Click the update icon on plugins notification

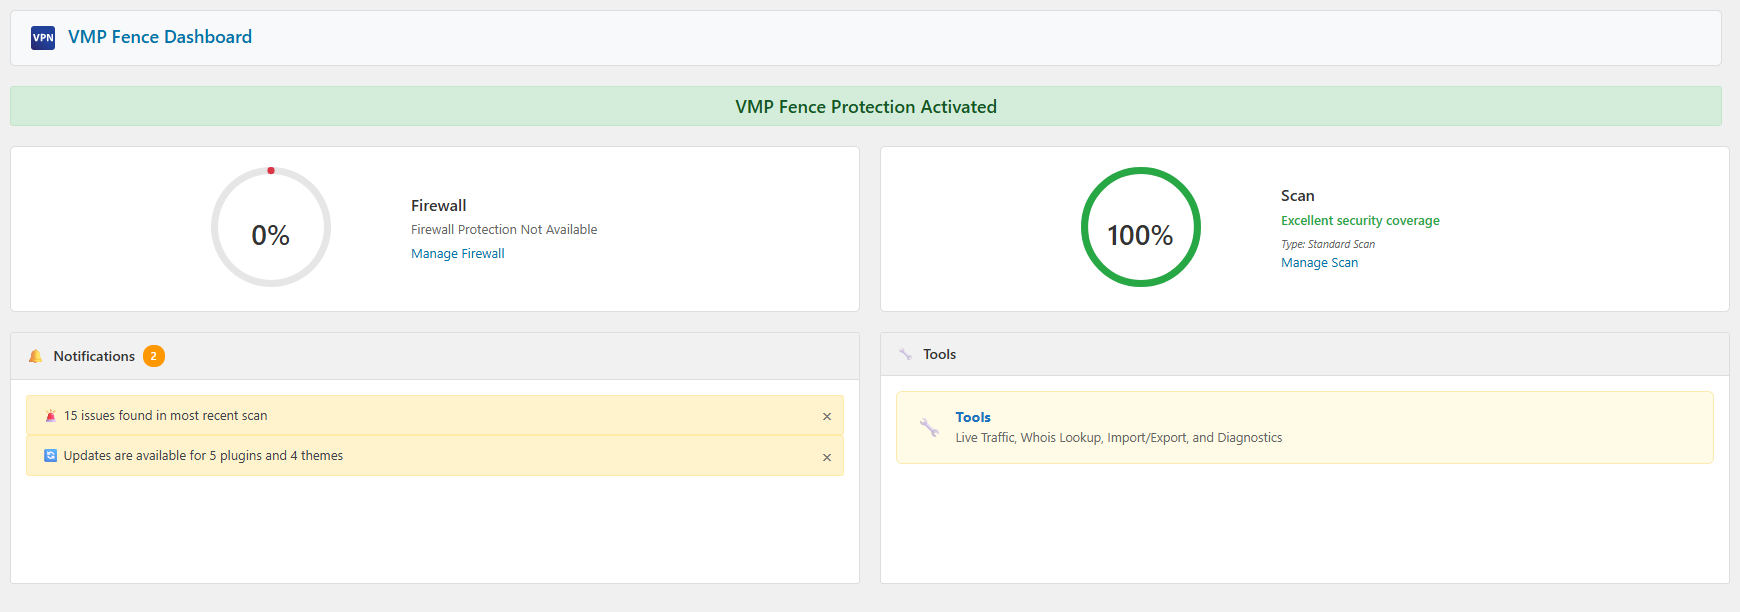(51, 455)
